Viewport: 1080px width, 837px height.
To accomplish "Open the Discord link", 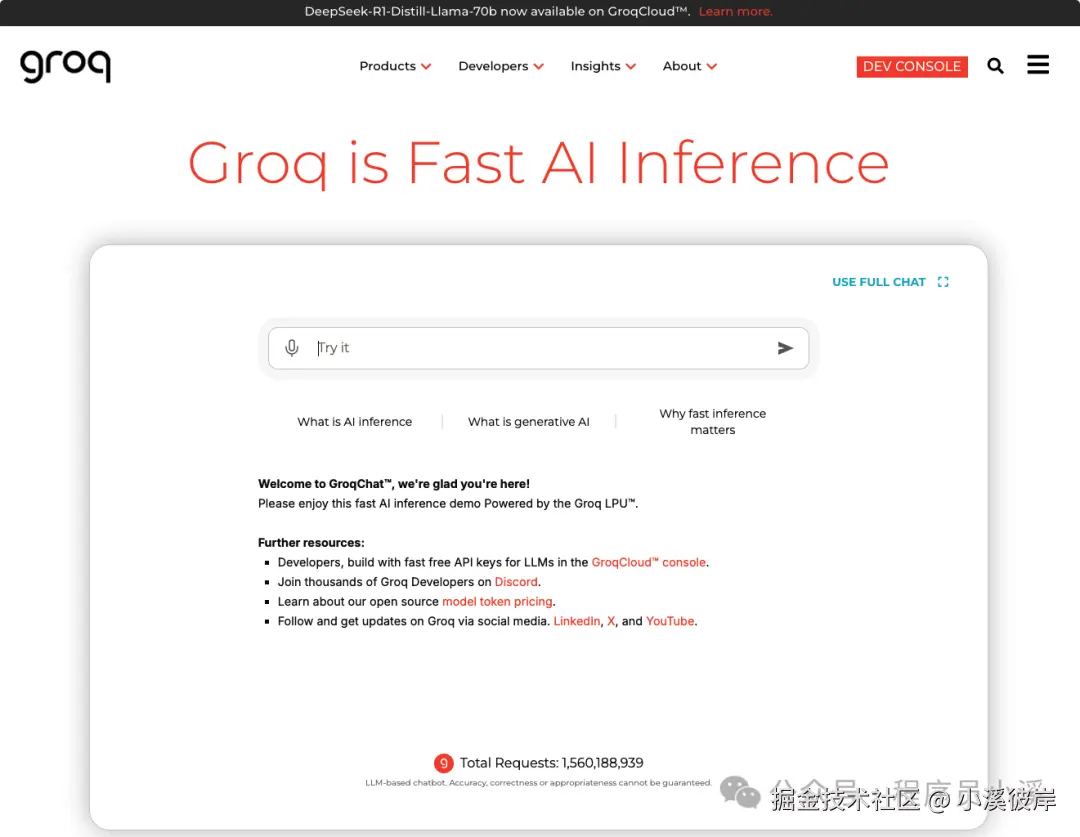I will coord(516,582).
